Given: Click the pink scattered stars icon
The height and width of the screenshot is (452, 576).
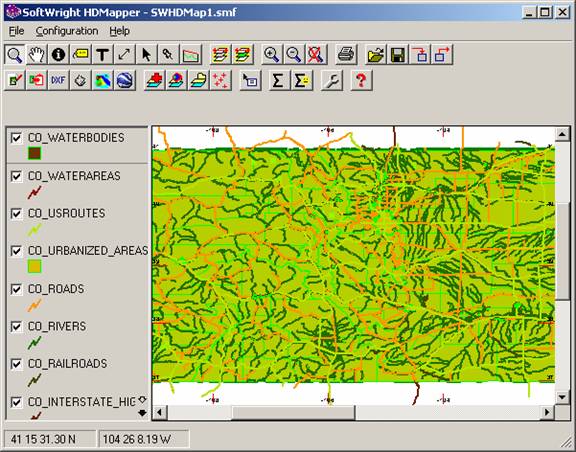Looking at the screenshot, I should coord(221,80).
